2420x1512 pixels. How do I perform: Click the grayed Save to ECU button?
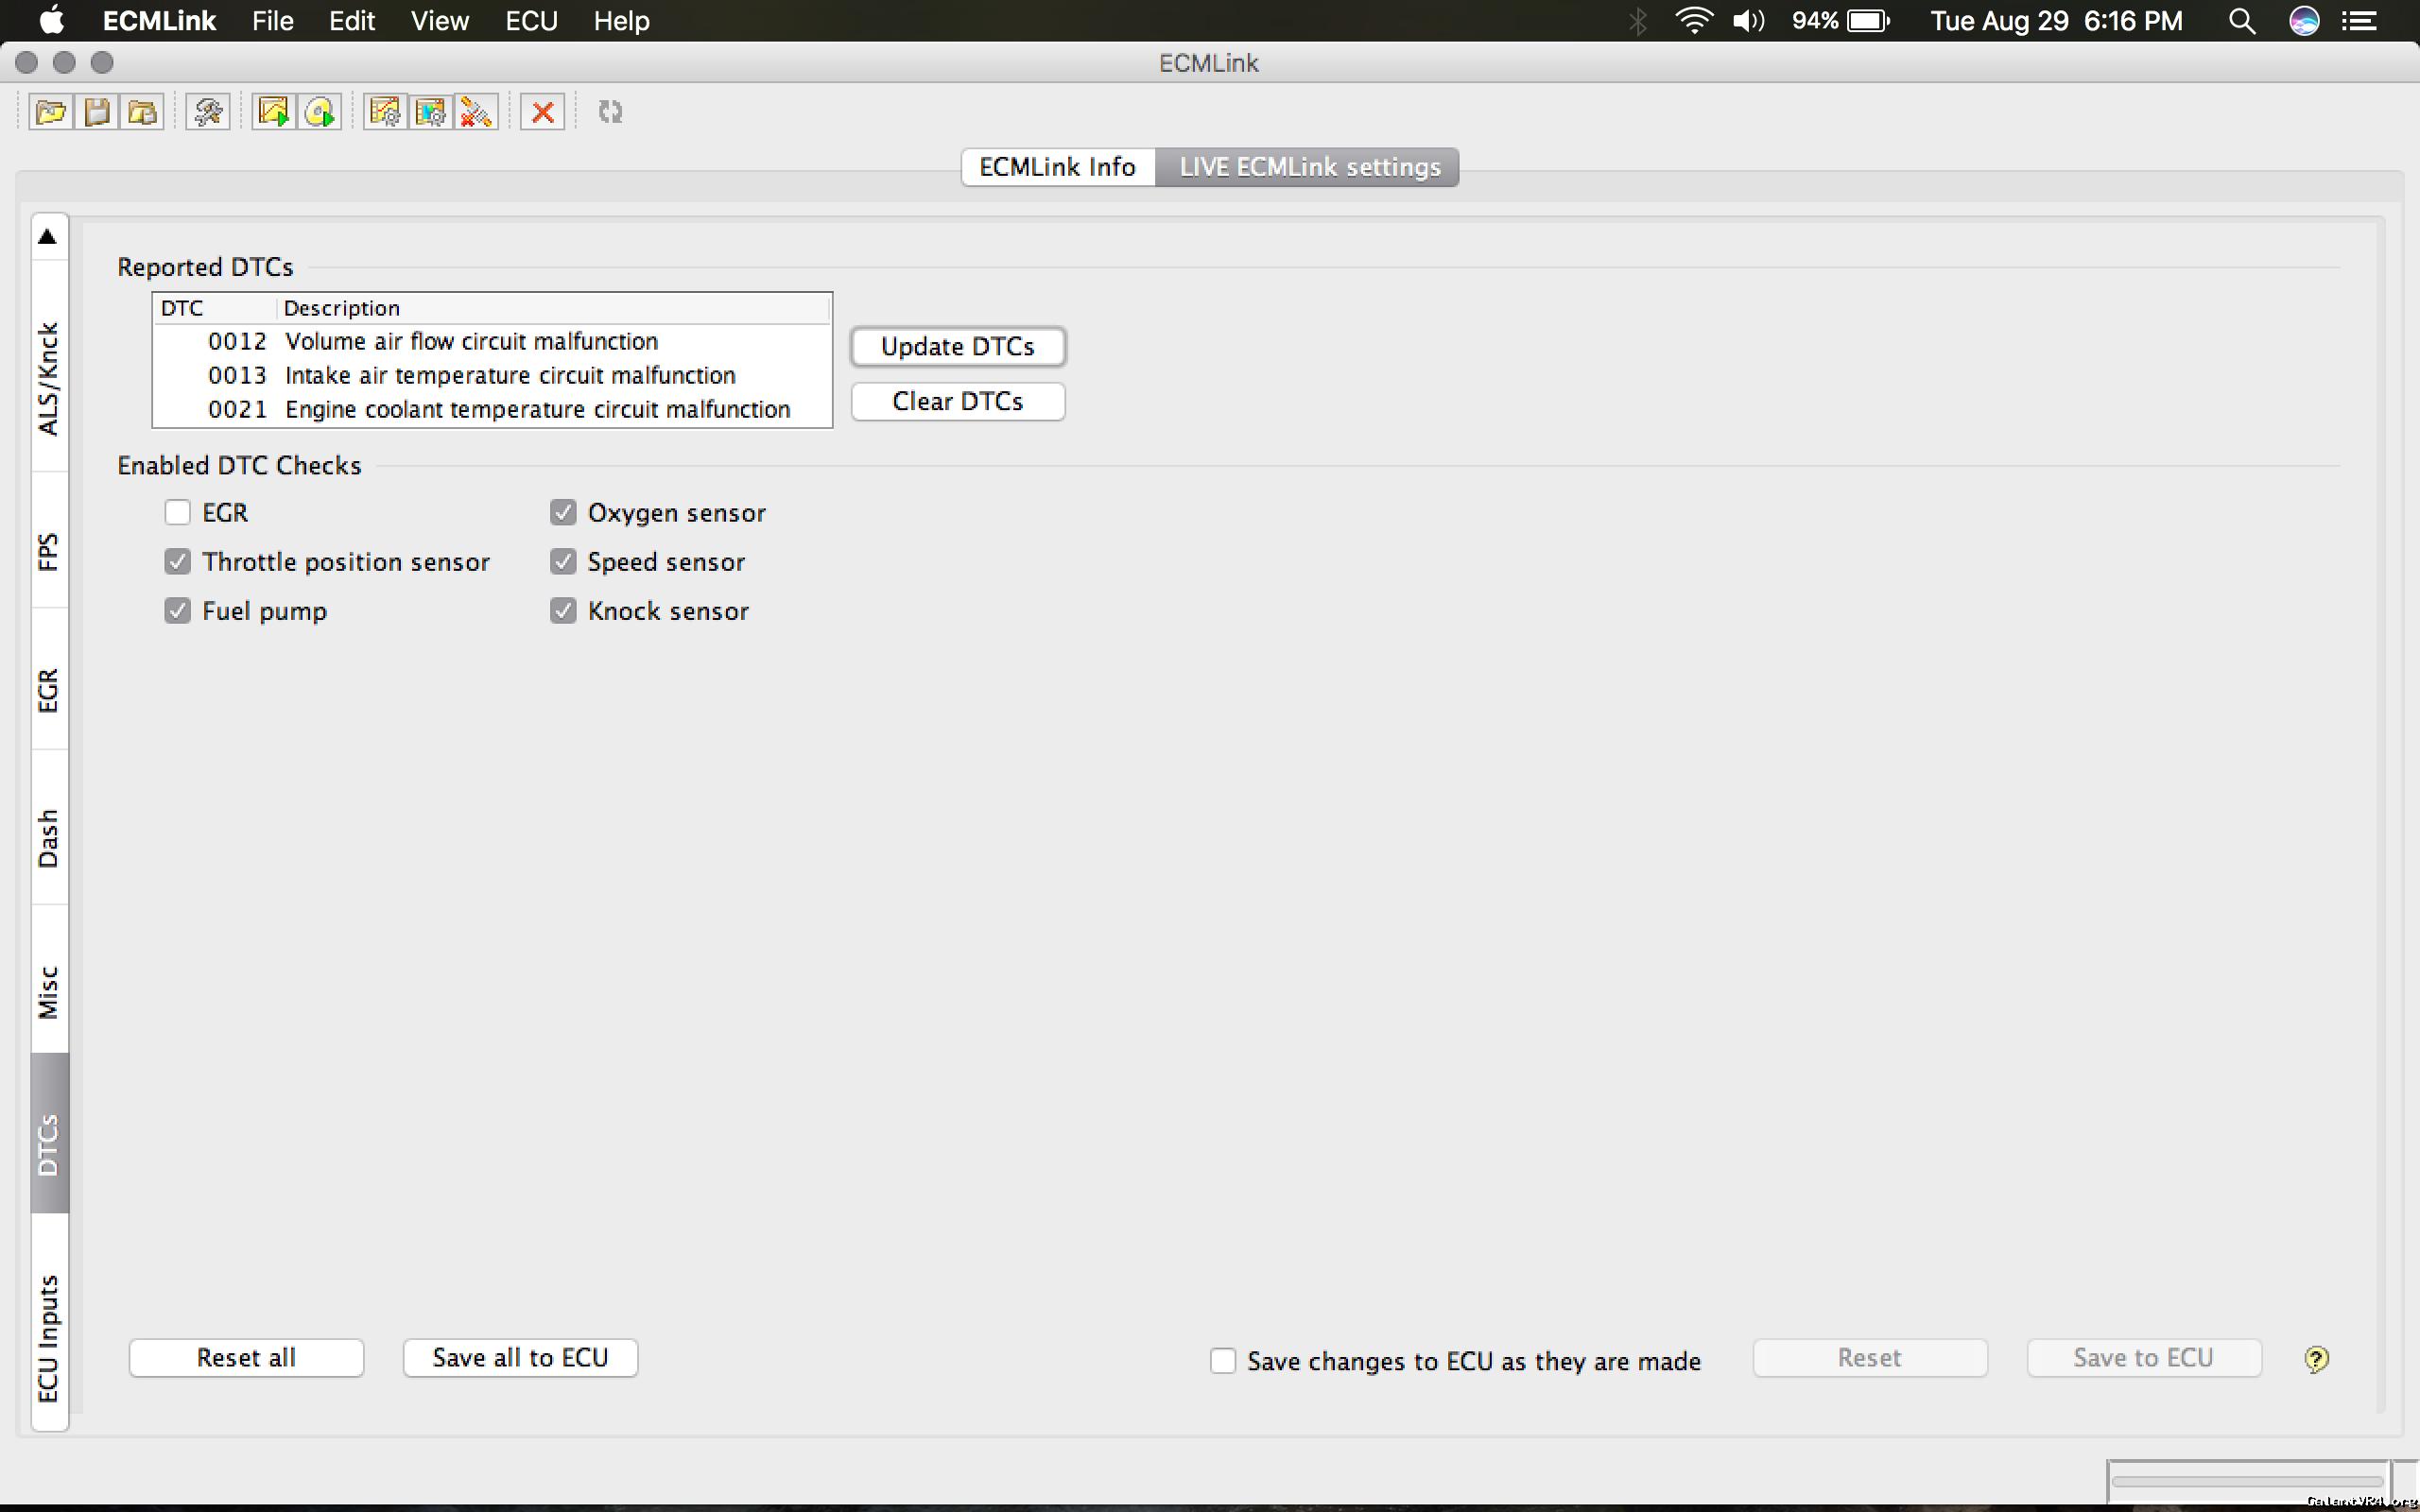click(2144, 1358)
